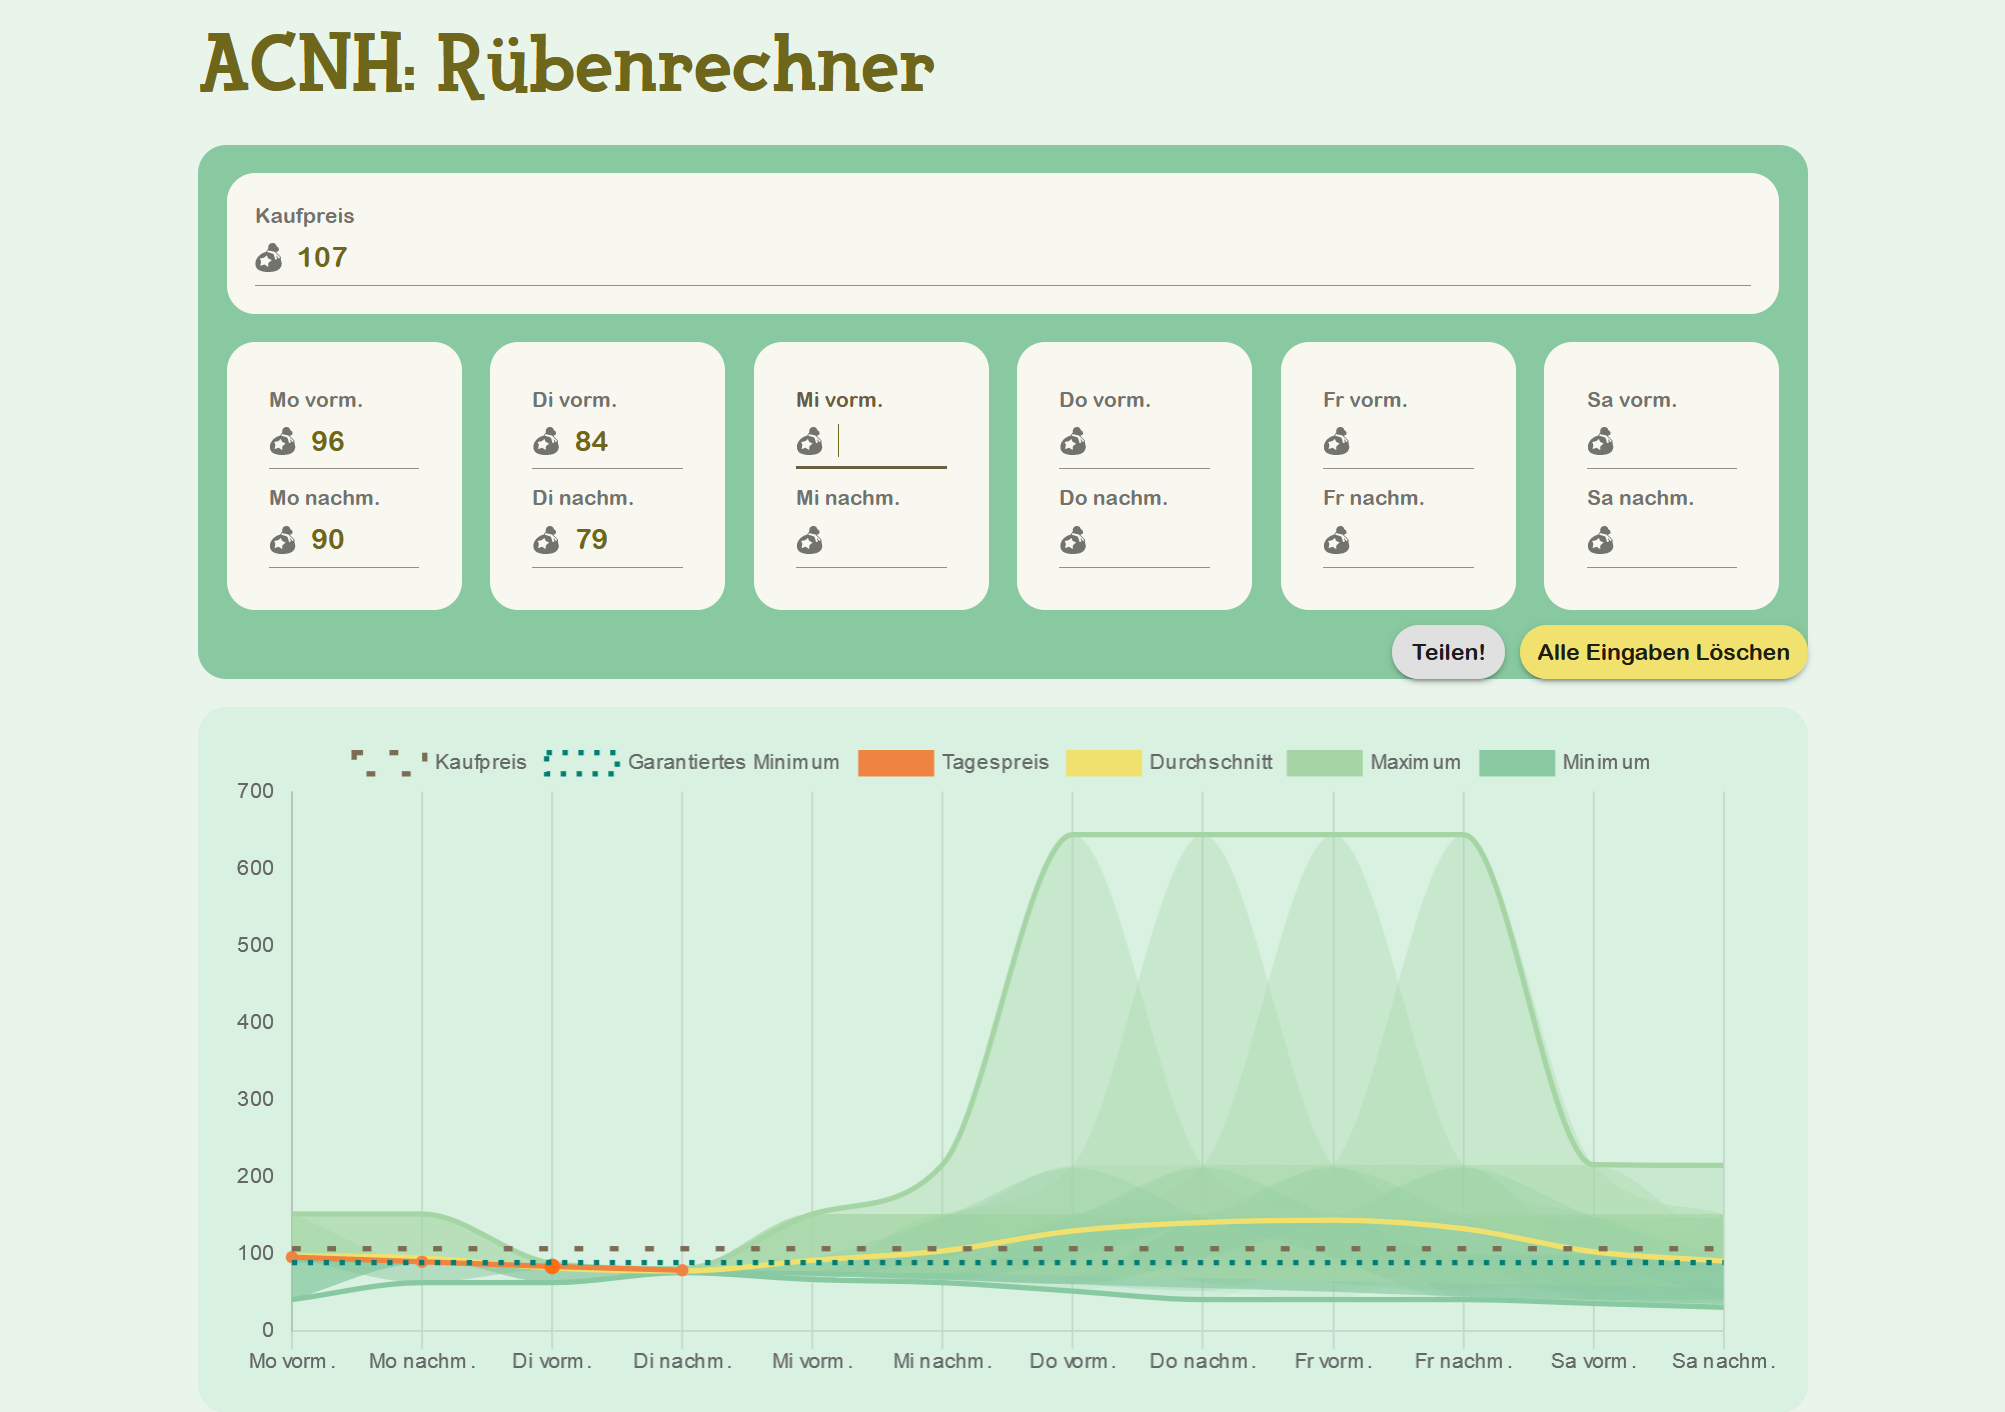Image resolution: width=2005 pixels, height=1412 pixels.
Task: Toggle Garantiertes Minimum legend entry
Action: [692, 762]
